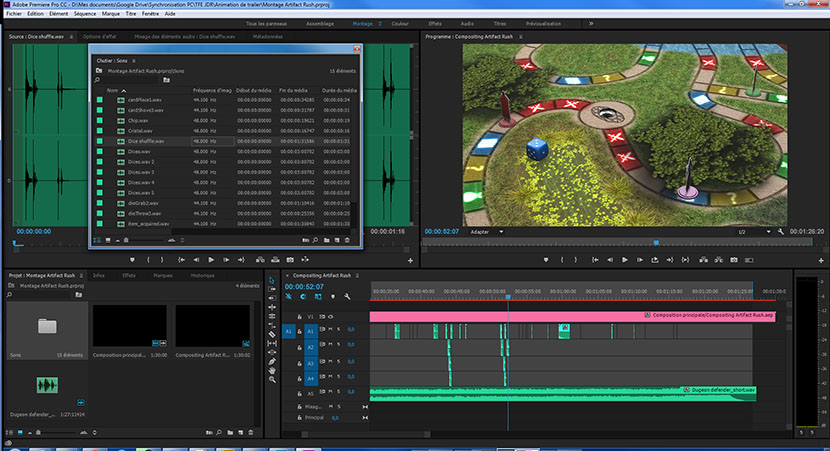The height and width of the screenshot is (451, 830).
Task: Select the Razor tool
Action: tap(272, 334)
